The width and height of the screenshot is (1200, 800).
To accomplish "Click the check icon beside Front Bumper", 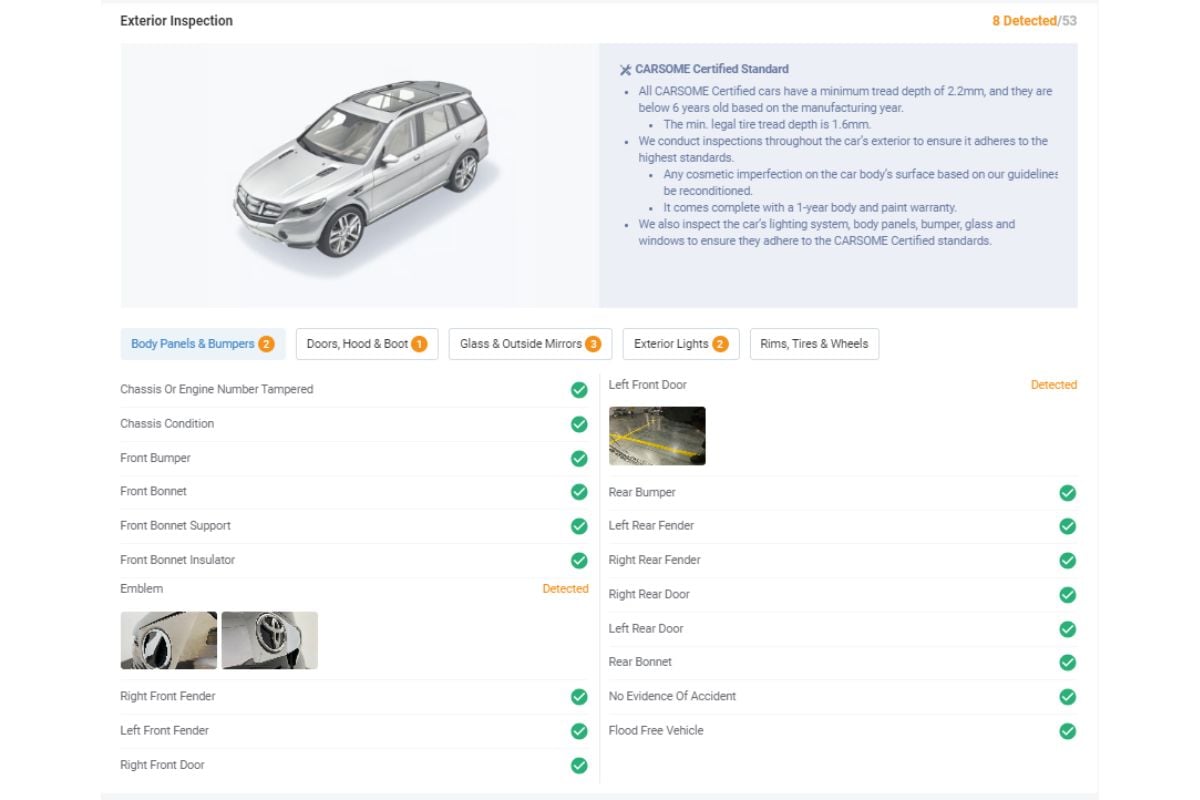I will click(x=579, y=458).
